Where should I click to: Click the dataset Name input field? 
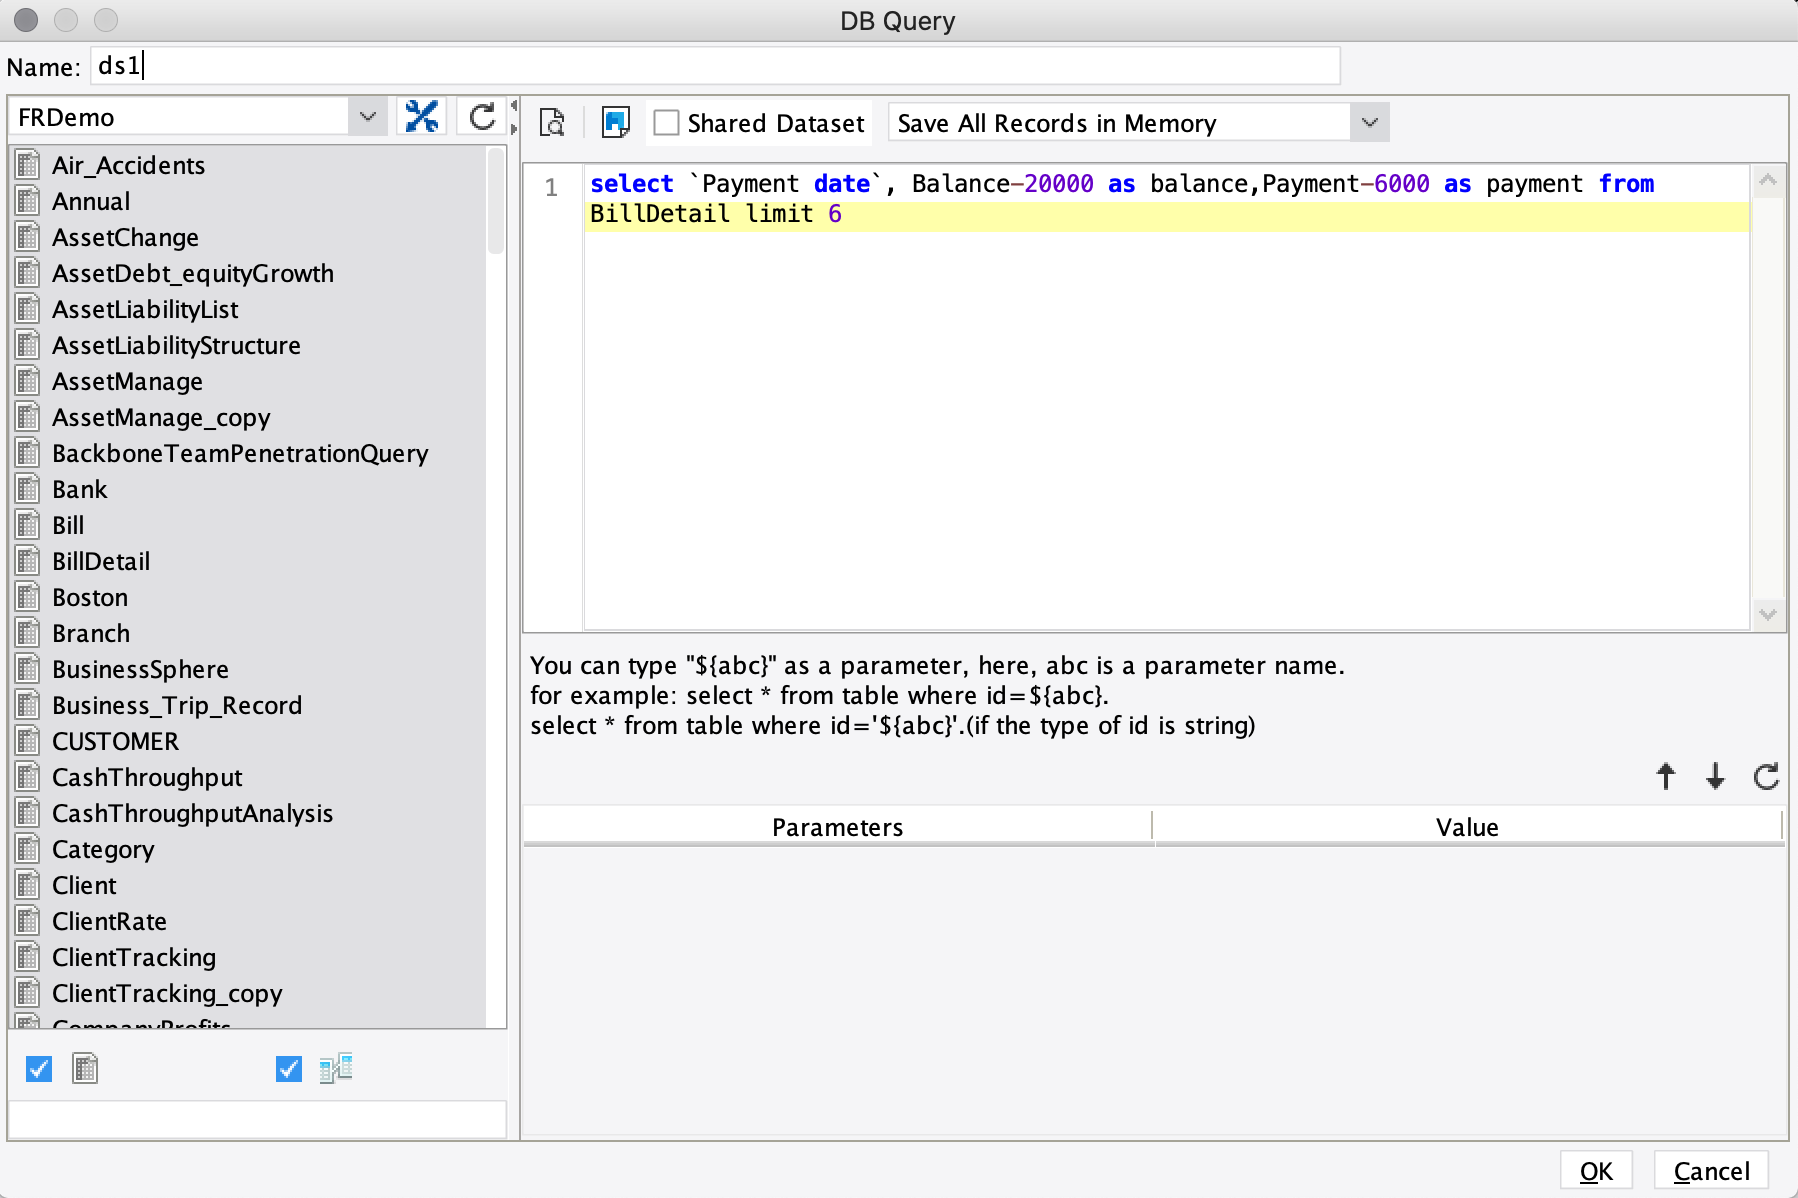(x=715, y=66)
